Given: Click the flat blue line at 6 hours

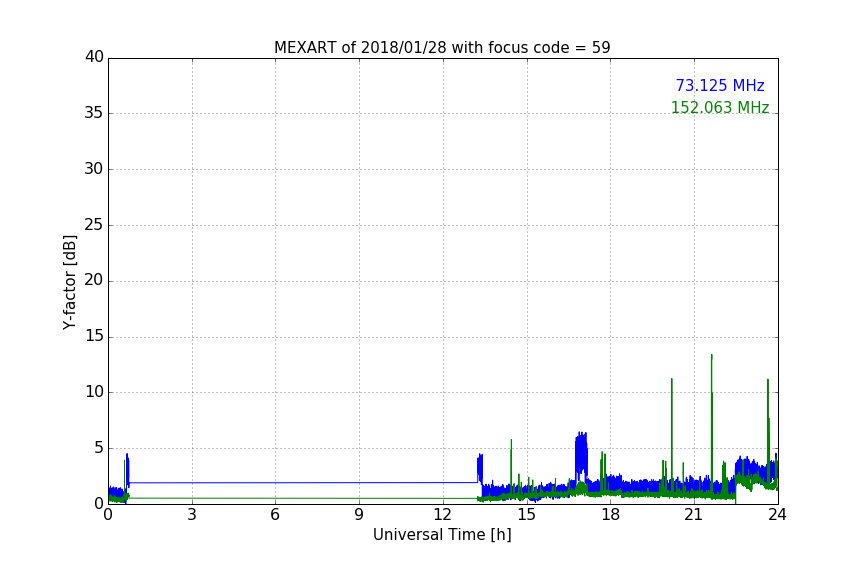Looking at the screenshot, I should [x=275, y=482].
